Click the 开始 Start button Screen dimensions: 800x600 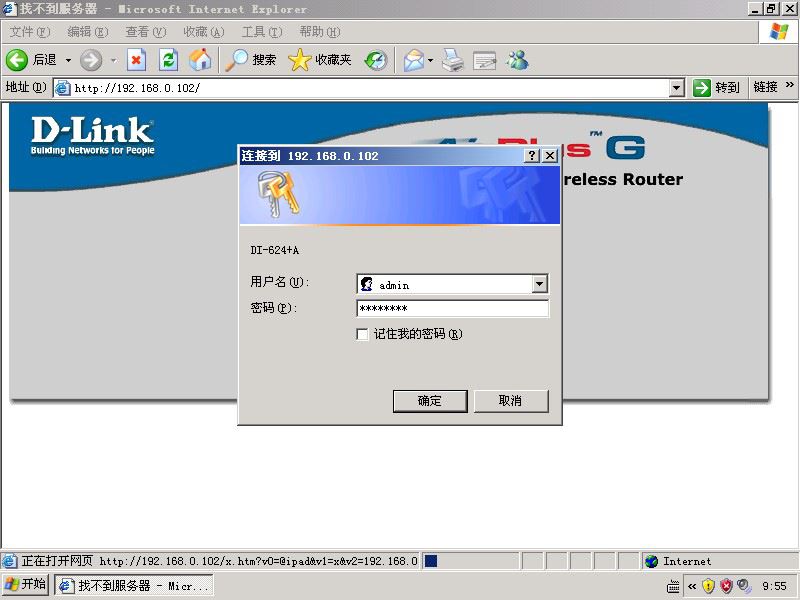[25, 585]
